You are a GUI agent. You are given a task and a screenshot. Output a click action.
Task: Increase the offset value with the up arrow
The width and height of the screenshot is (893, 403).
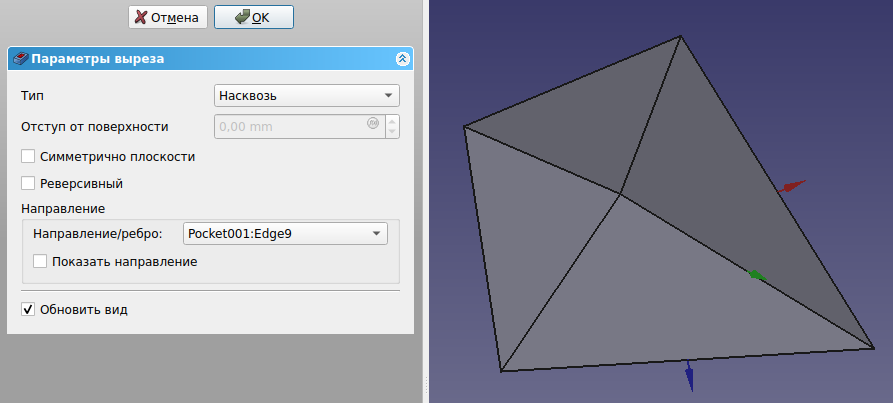[x=392, y=121]
